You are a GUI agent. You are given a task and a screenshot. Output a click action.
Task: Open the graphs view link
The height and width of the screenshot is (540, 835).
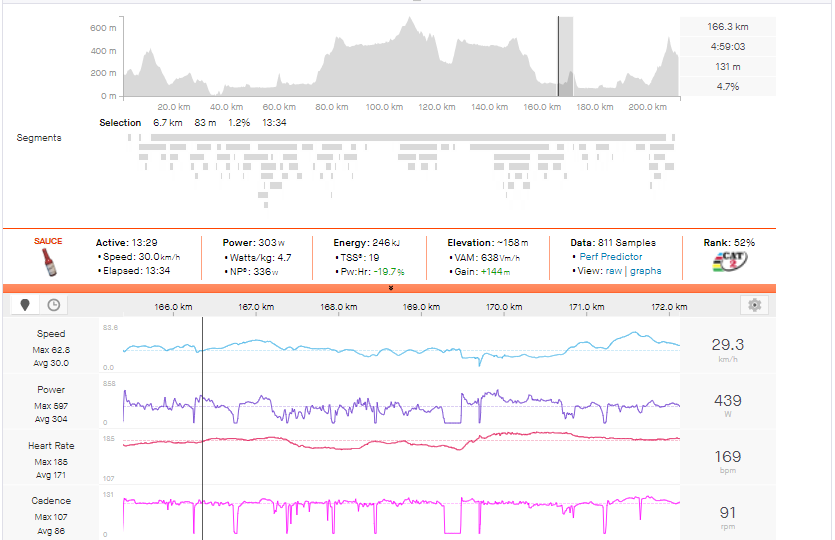pos(645,271)
